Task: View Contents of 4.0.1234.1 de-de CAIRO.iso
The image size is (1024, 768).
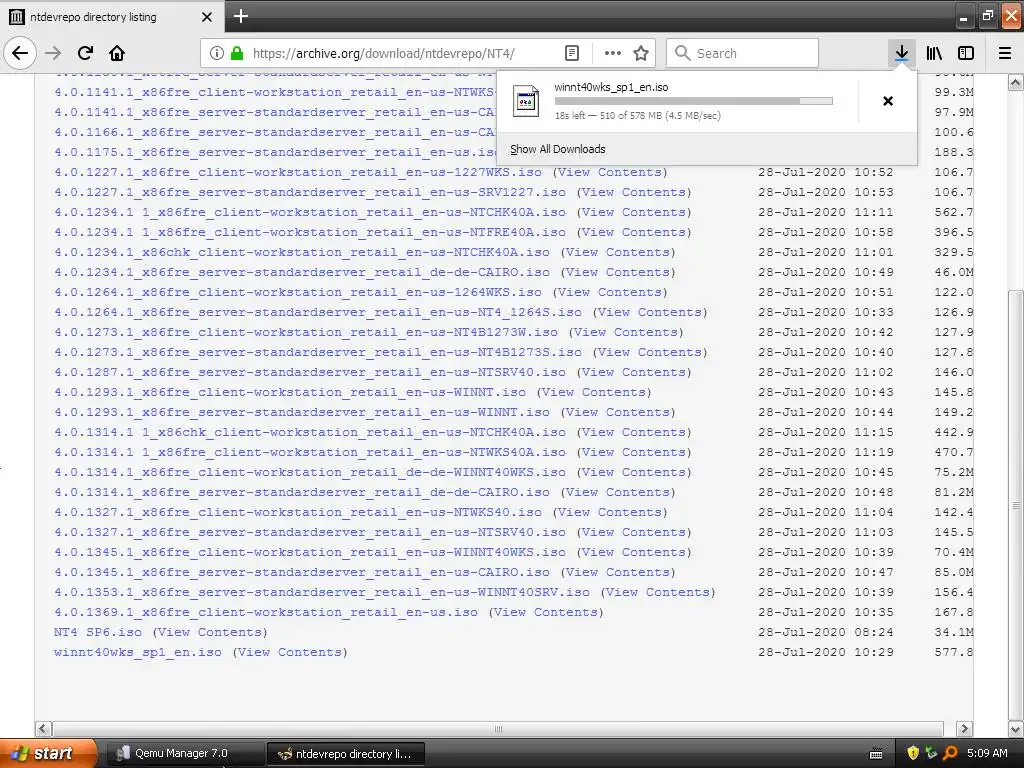Action: (x=618, y=272)
